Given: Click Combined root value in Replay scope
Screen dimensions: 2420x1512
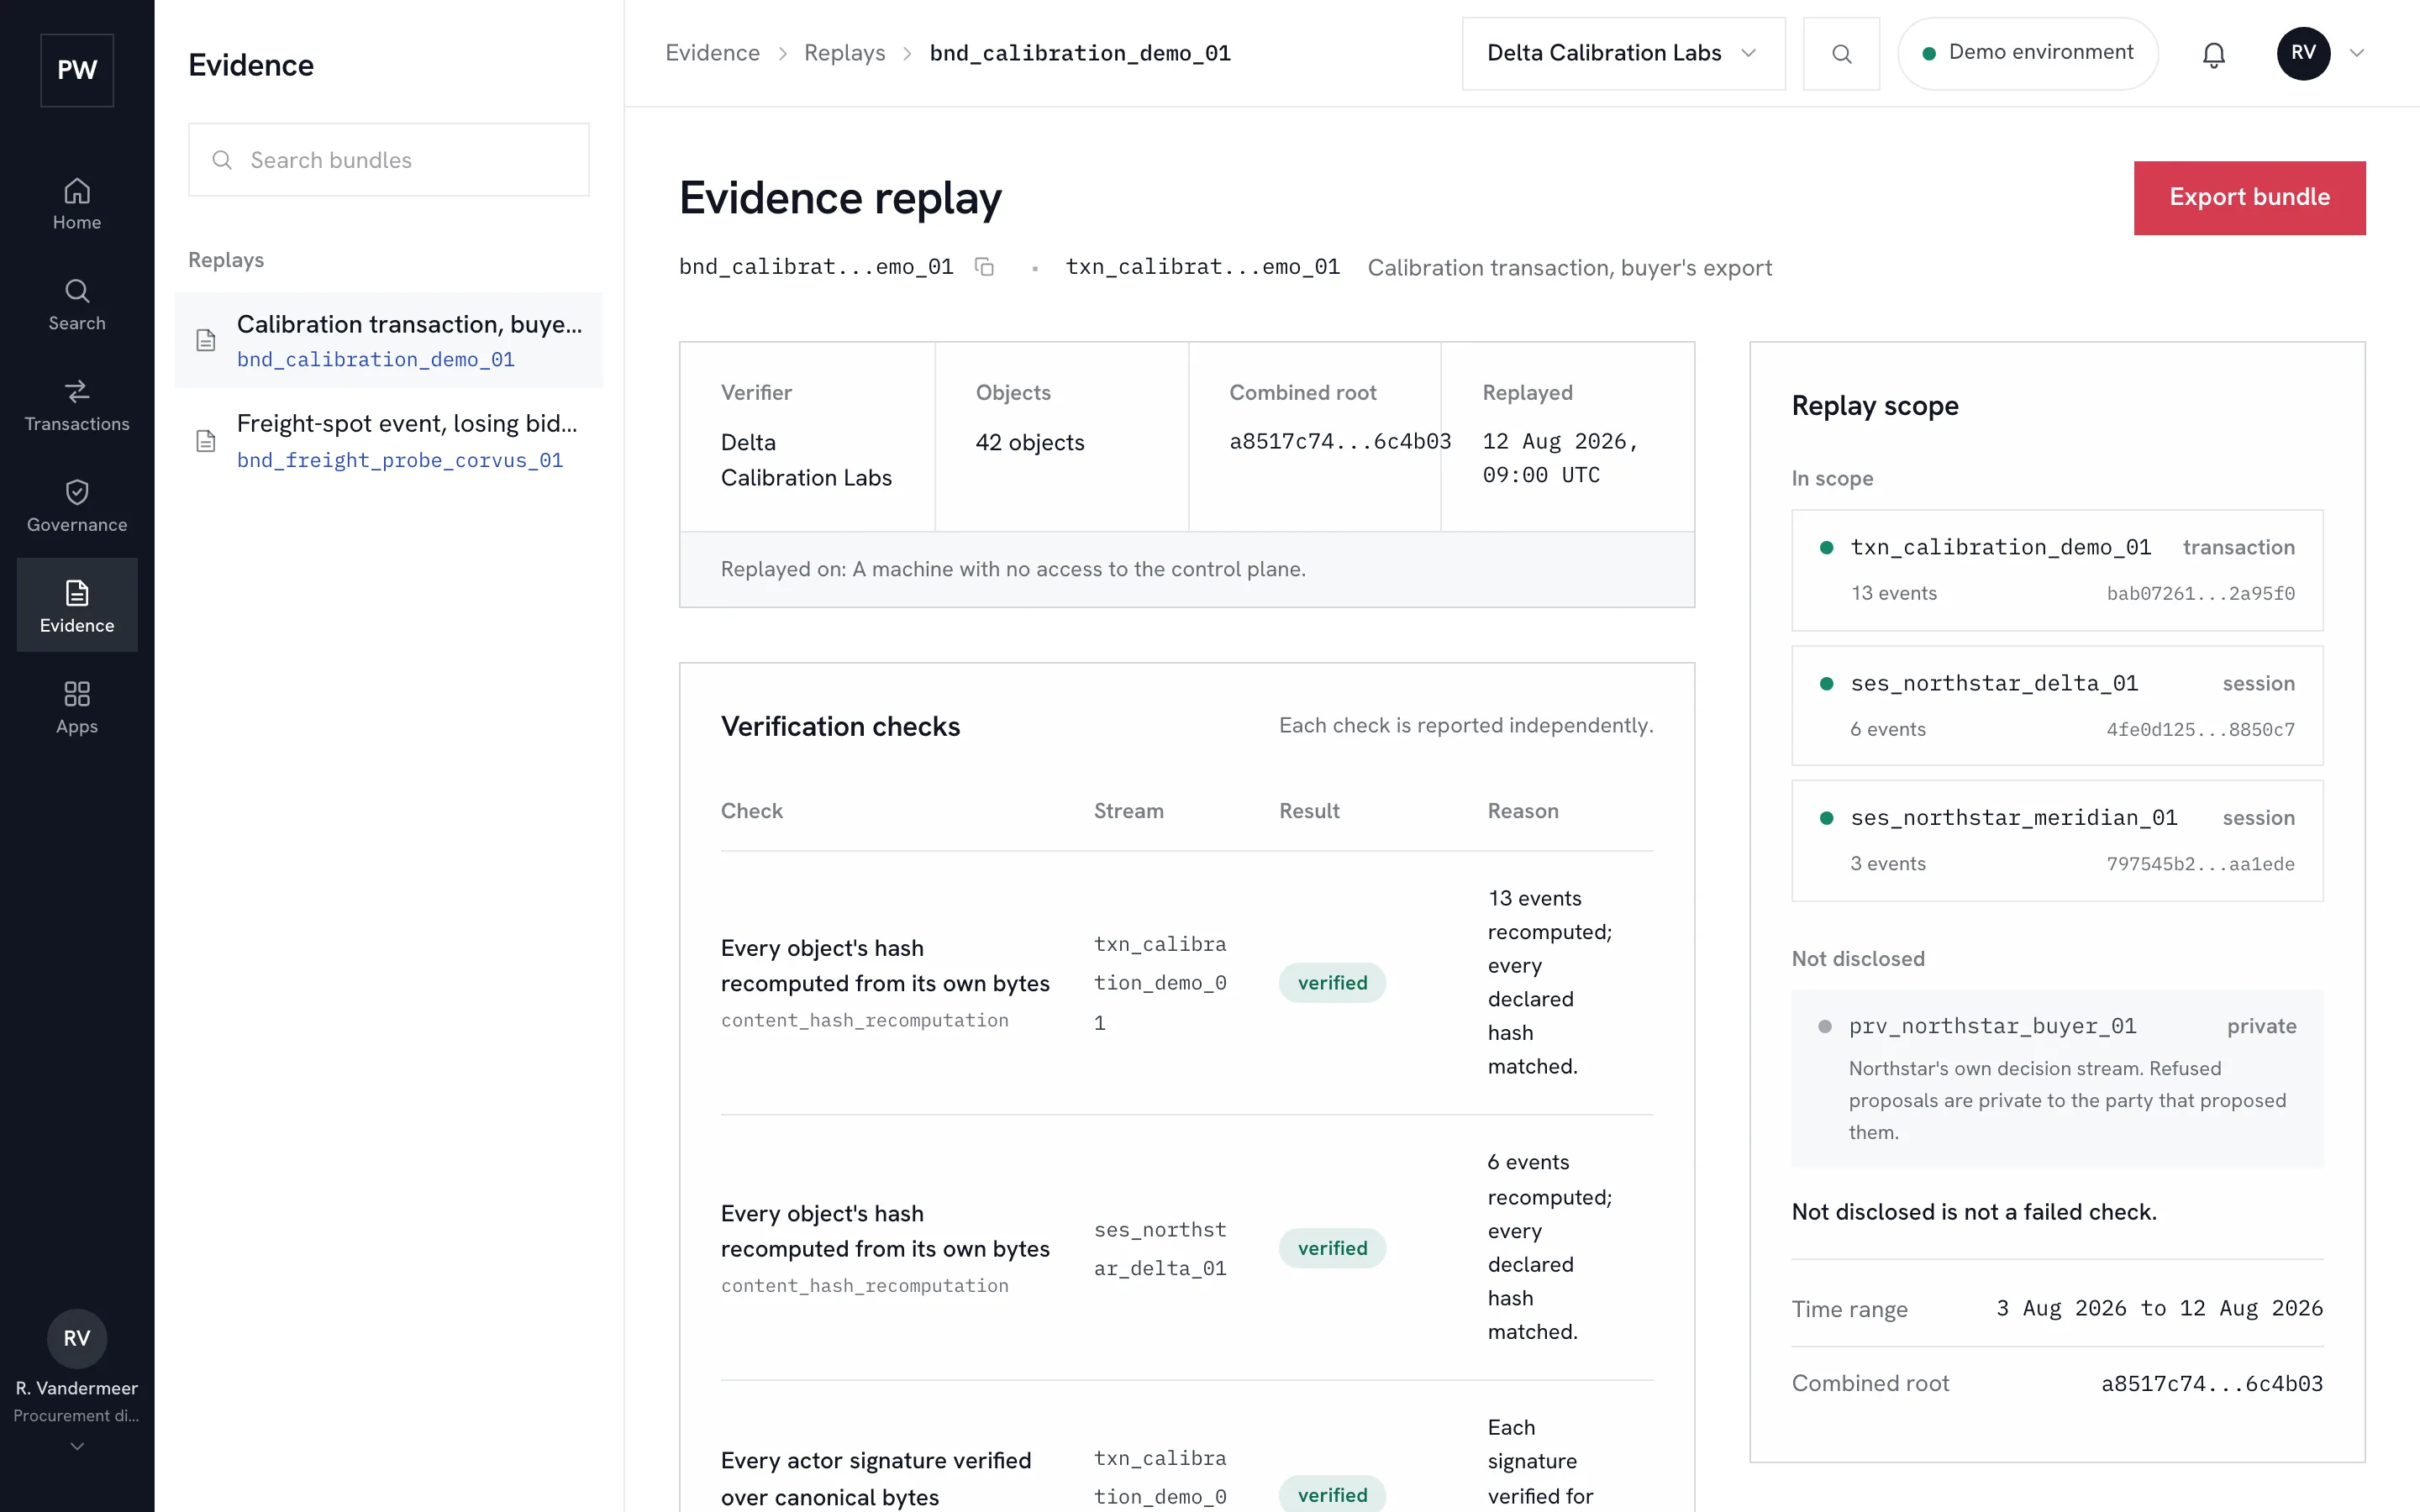Looking at the screenshot, I should 2211,1383.
